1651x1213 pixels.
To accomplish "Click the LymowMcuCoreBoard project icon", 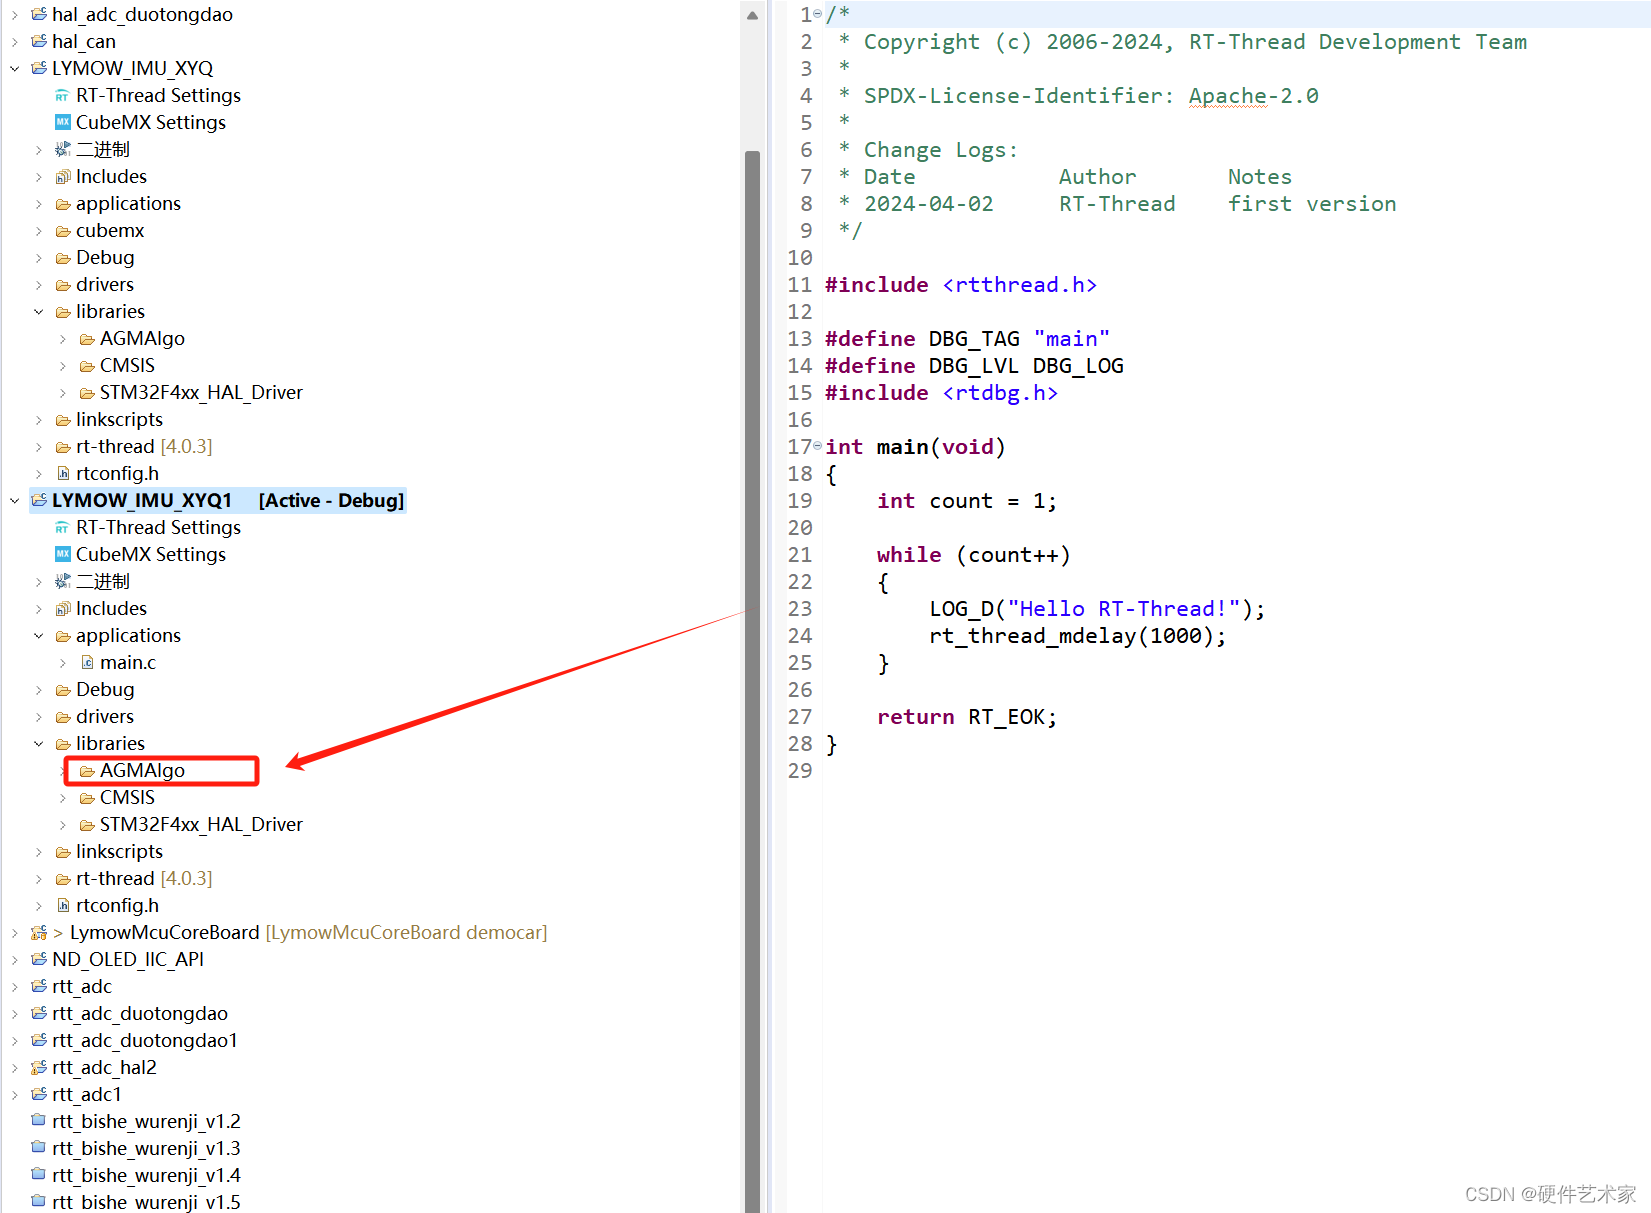I will [x=39, y=932].
